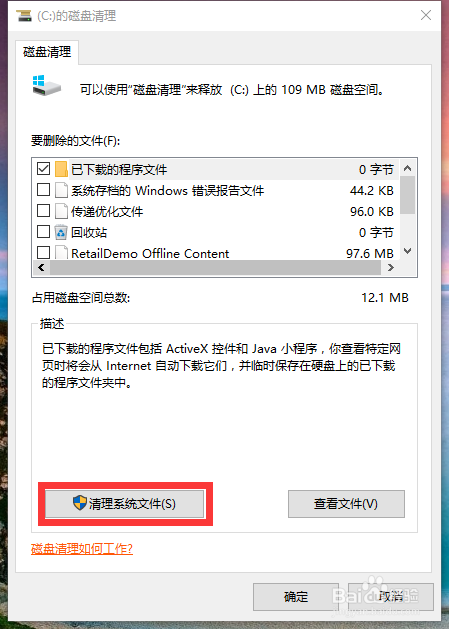This screenshot has width=449, height=629.
Task: Click the file list scroll down arrow
Action: pyautogui.click(x=407, y=252)
